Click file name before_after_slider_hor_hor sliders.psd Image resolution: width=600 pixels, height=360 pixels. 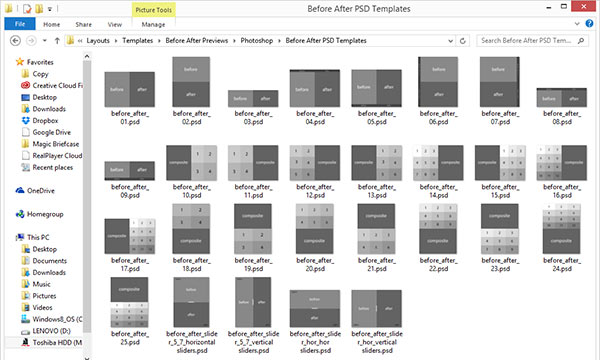(315, 342)
